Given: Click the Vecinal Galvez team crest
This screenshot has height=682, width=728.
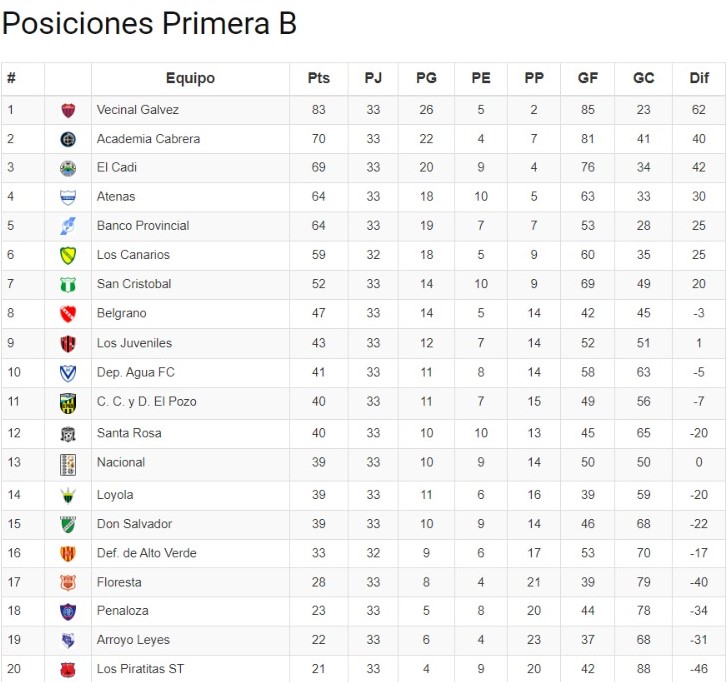Looking at the screenshot, I should [68, 110].
